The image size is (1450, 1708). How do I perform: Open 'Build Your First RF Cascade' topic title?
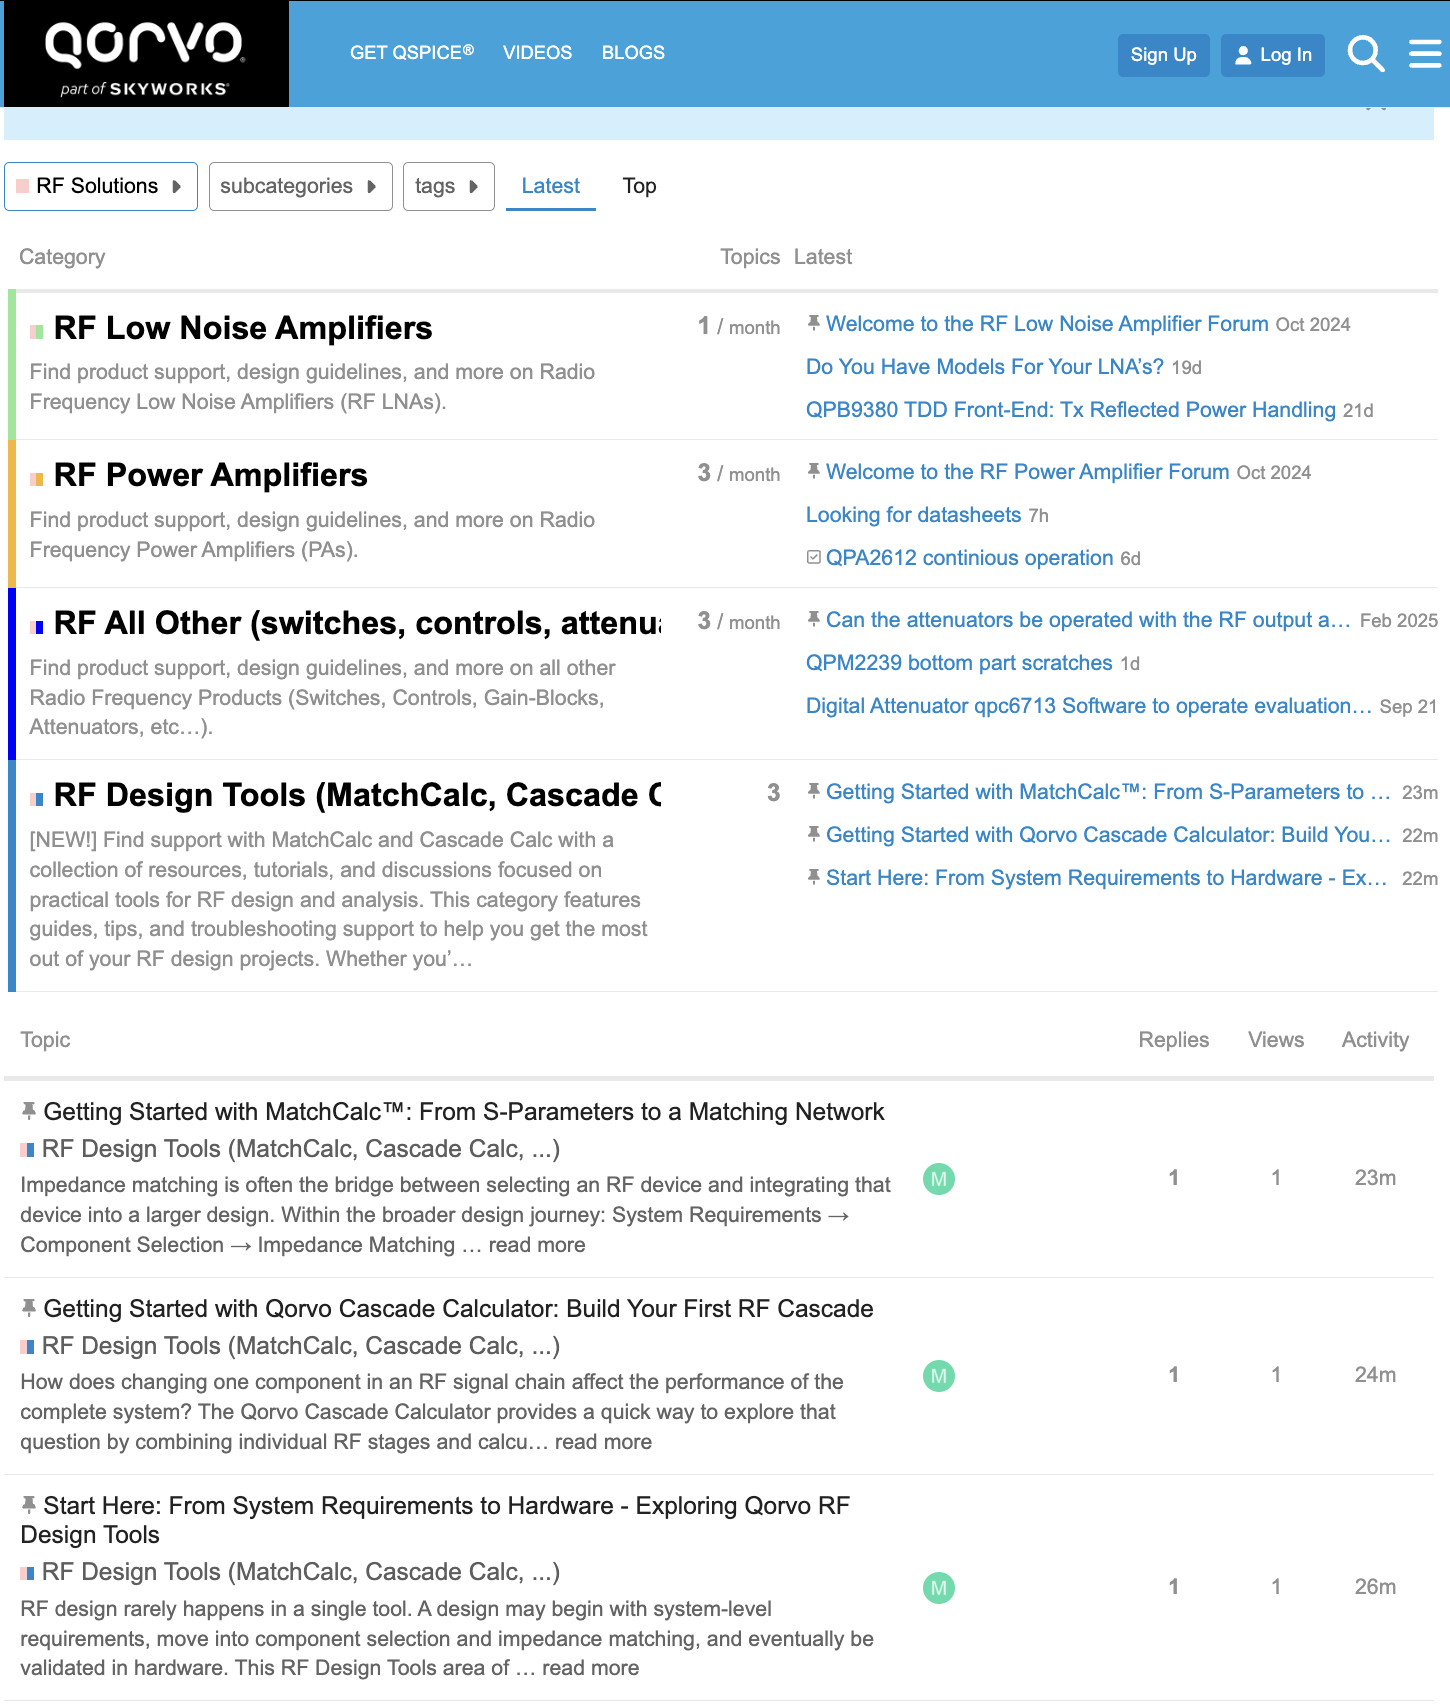click(x=459, y=1309)
